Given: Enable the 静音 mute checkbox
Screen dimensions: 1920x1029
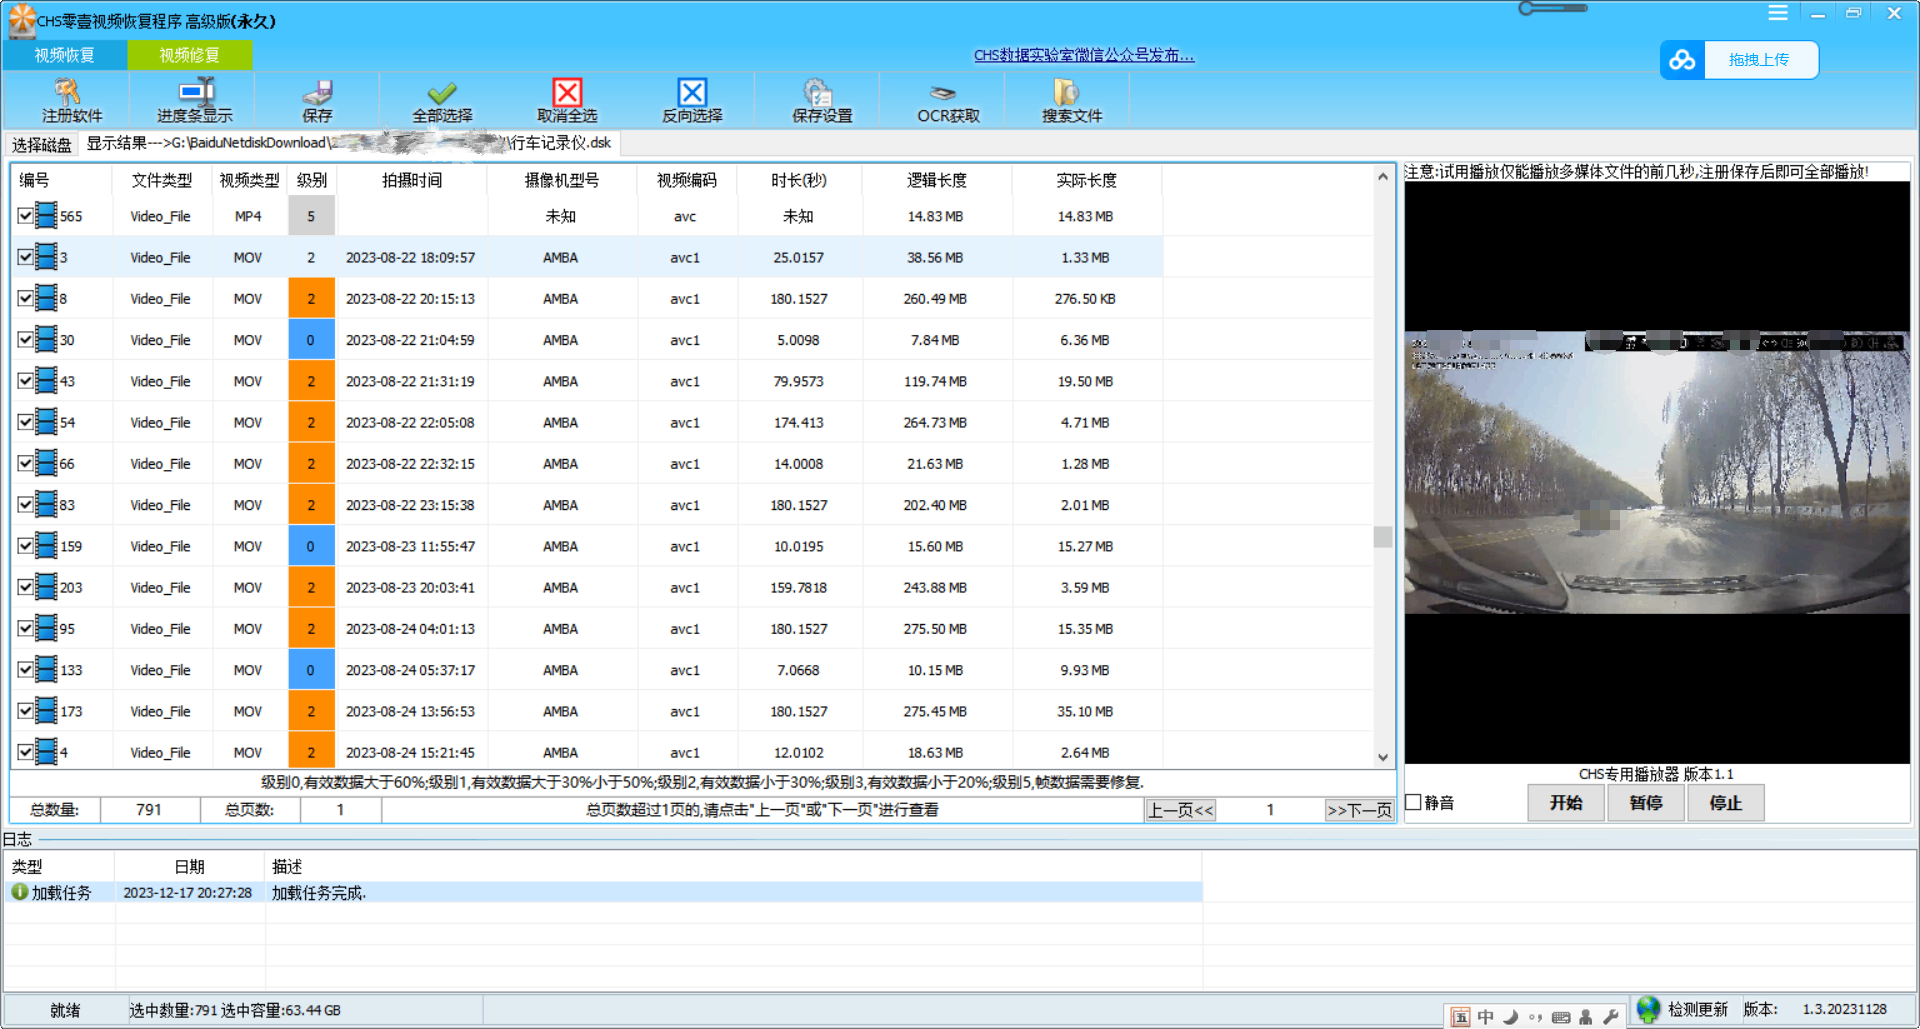Looking at the screenshot, I should [1413, 802].
